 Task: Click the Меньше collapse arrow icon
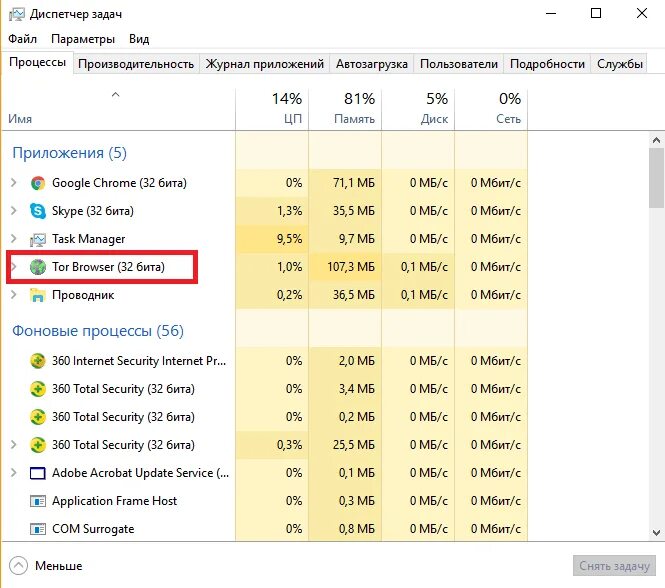18,566
